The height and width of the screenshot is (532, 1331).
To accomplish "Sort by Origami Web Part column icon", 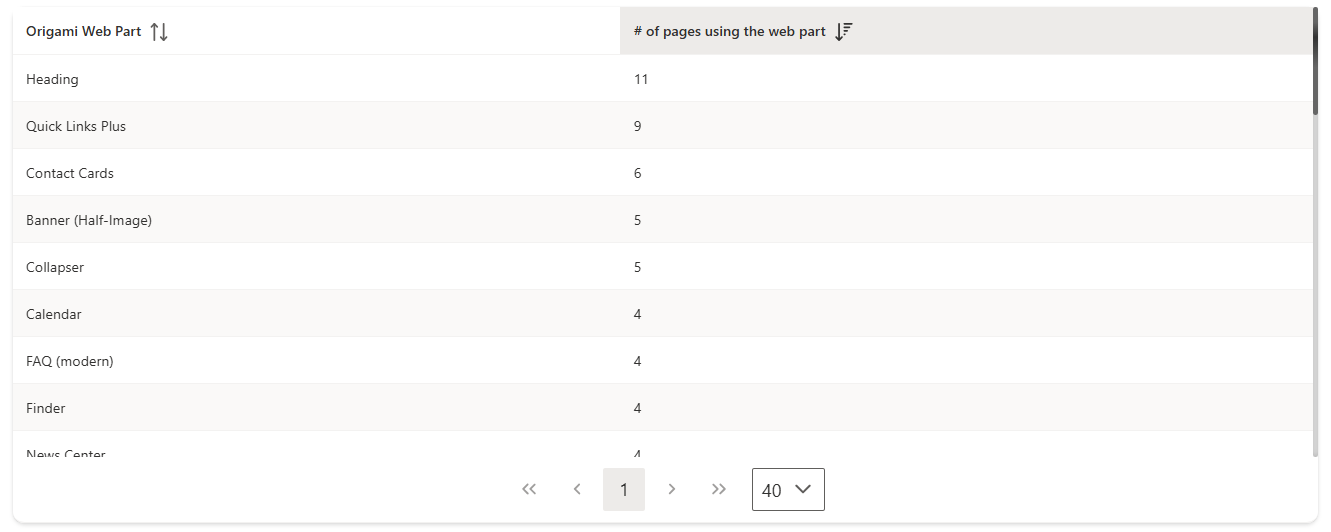I will point(159,32).
